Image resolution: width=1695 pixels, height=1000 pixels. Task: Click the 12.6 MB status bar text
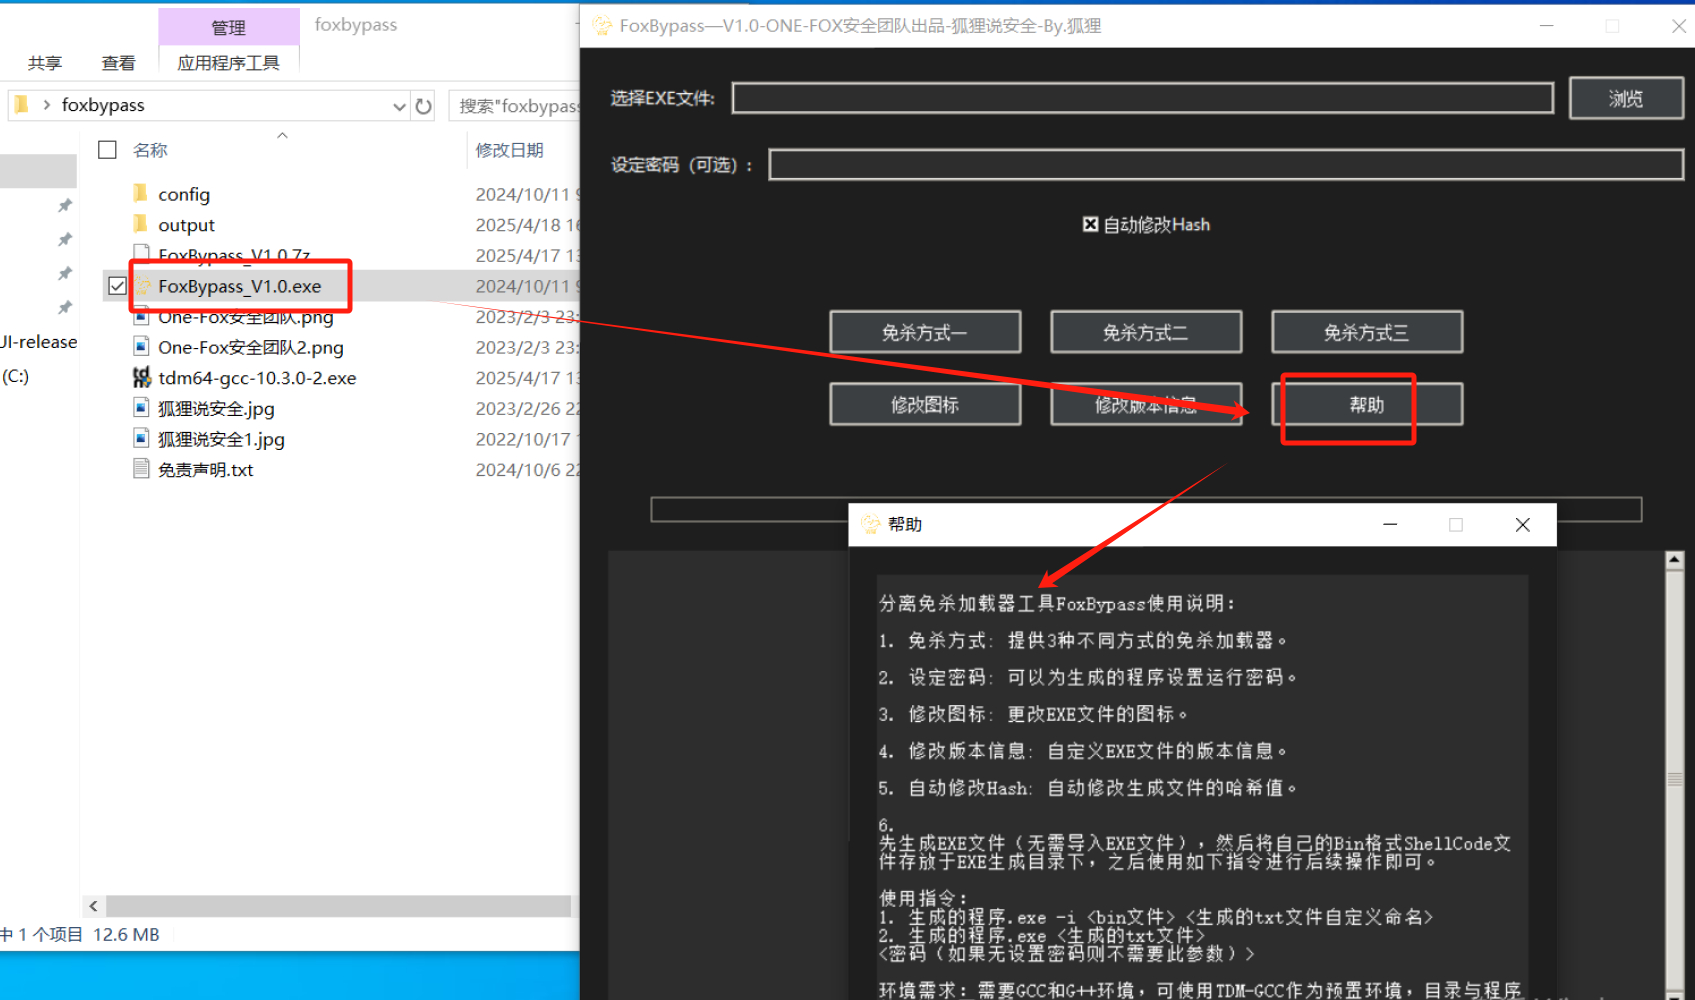click(126, 934)
